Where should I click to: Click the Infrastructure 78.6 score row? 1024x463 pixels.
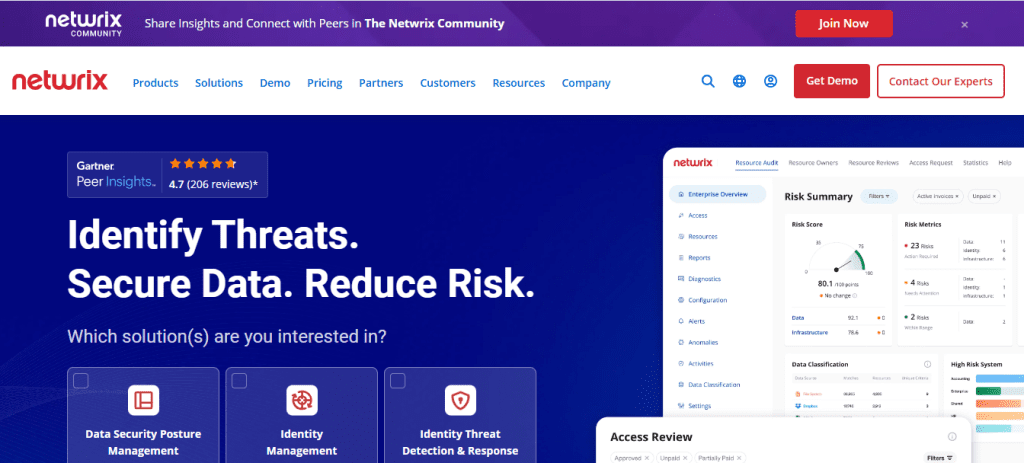[838, 332]
